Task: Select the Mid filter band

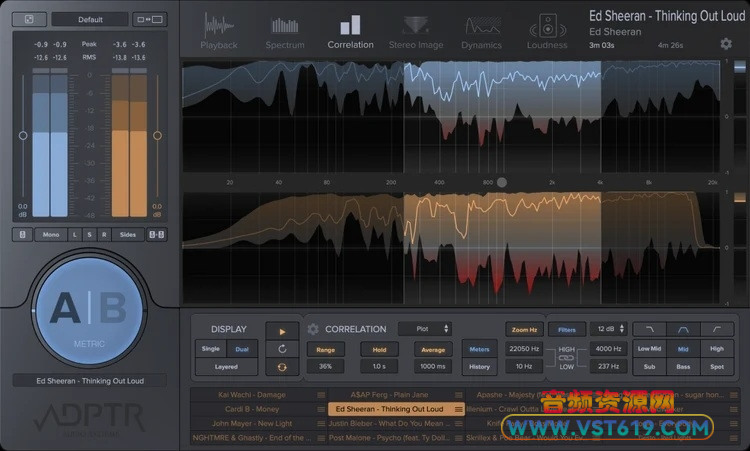Action: click(683, 349)
